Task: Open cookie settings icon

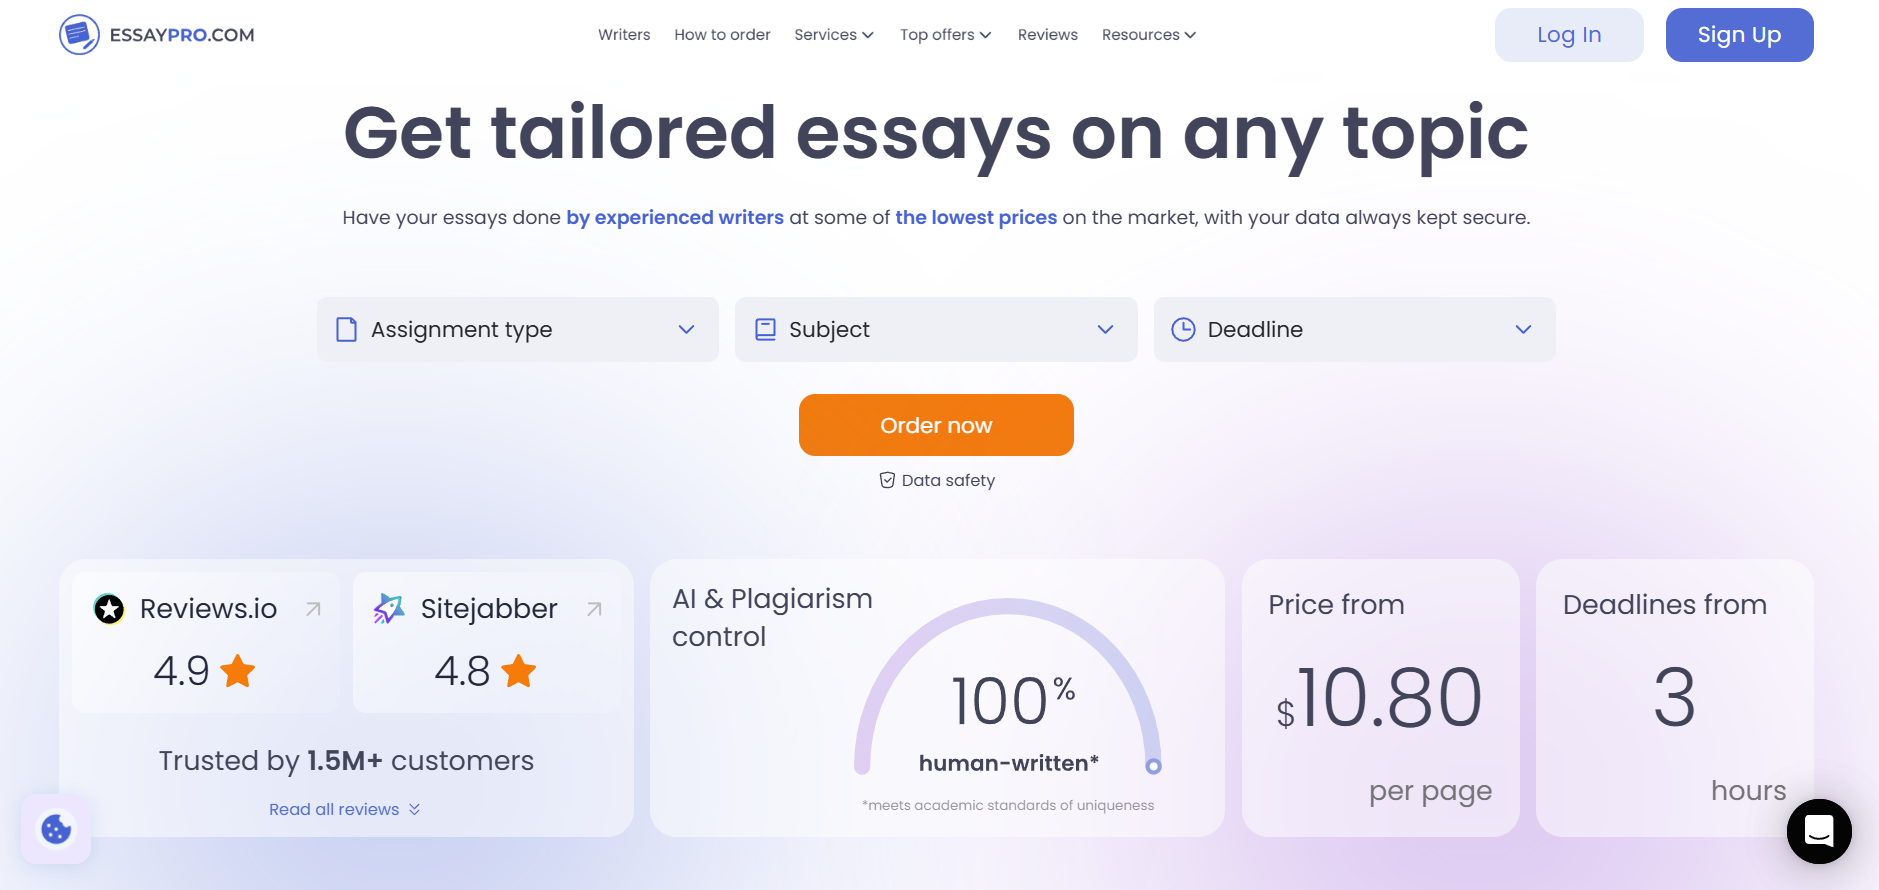Action: 56,829
